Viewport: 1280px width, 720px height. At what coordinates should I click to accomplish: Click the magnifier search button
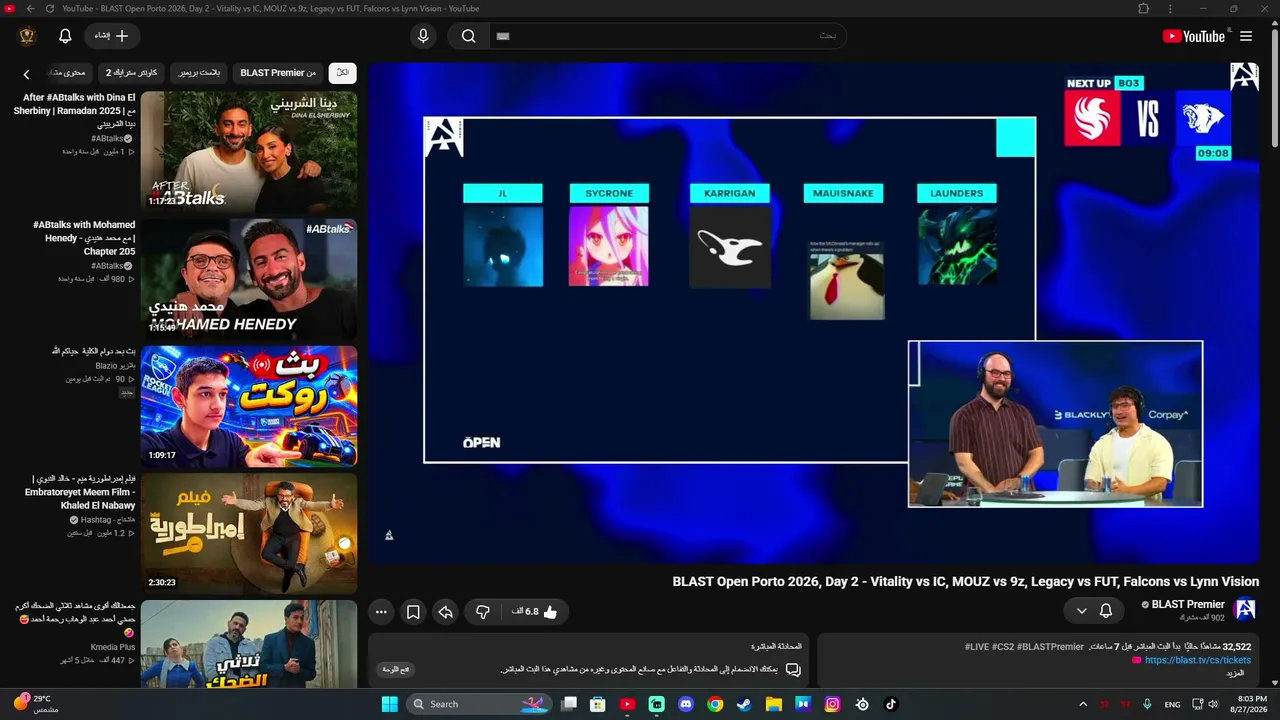click(x=468, y=36)
